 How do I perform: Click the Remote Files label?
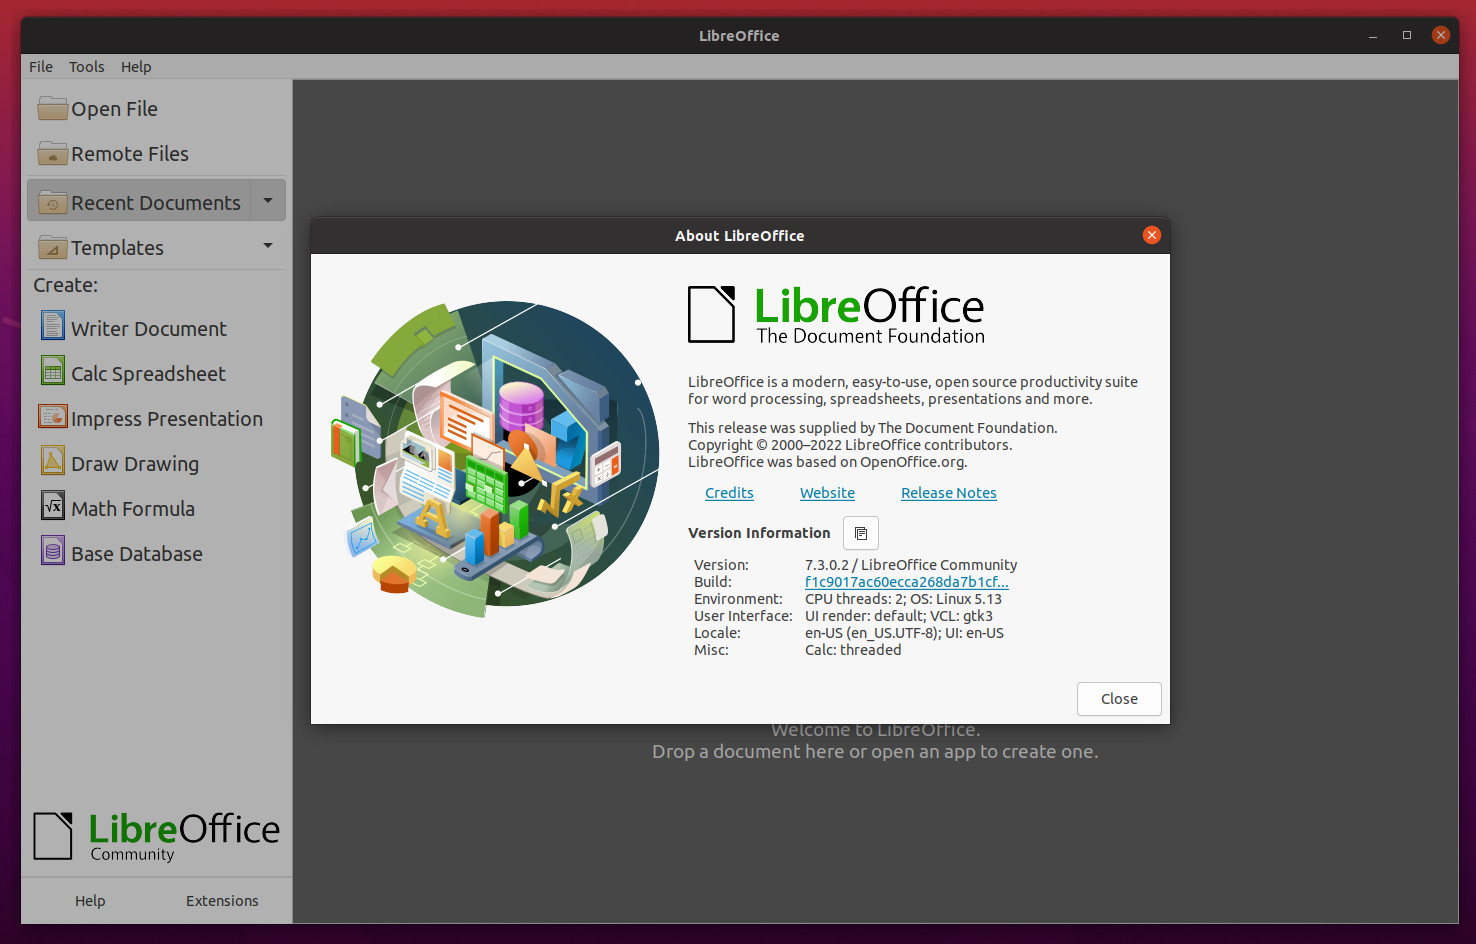tap(130, 154)
